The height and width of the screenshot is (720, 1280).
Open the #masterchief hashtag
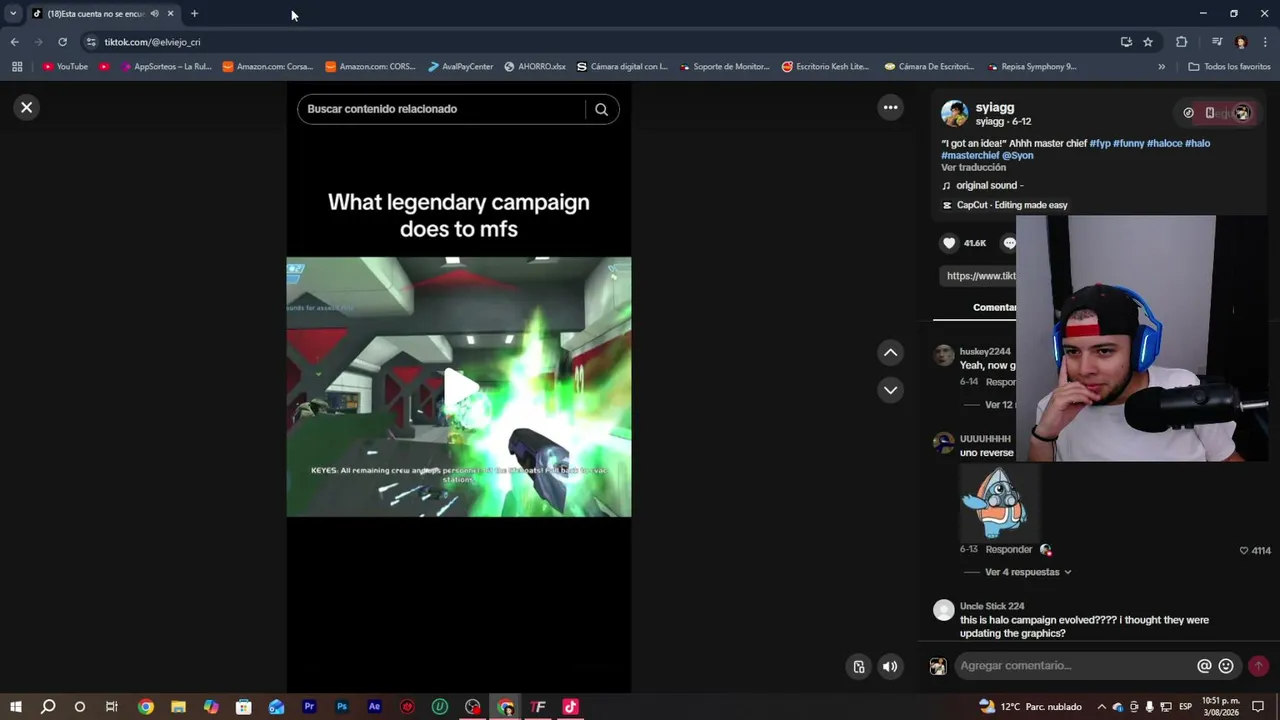pos(970,155)
